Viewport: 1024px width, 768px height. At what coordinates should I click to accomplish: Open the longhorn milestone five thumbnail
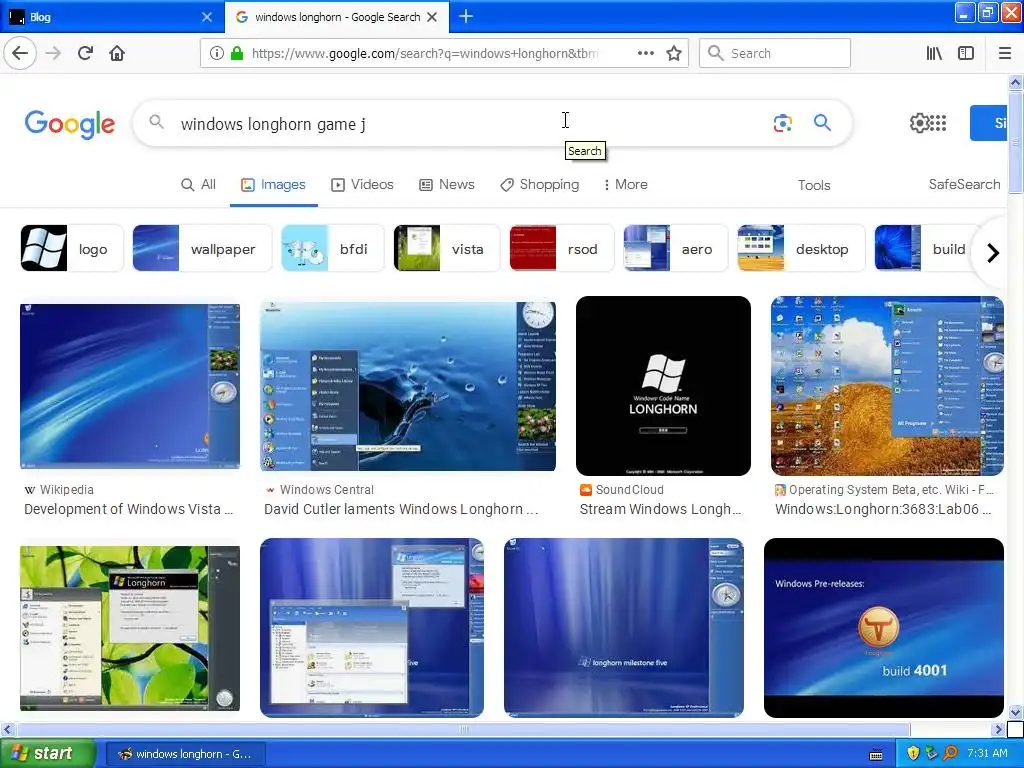pos(624,628)
